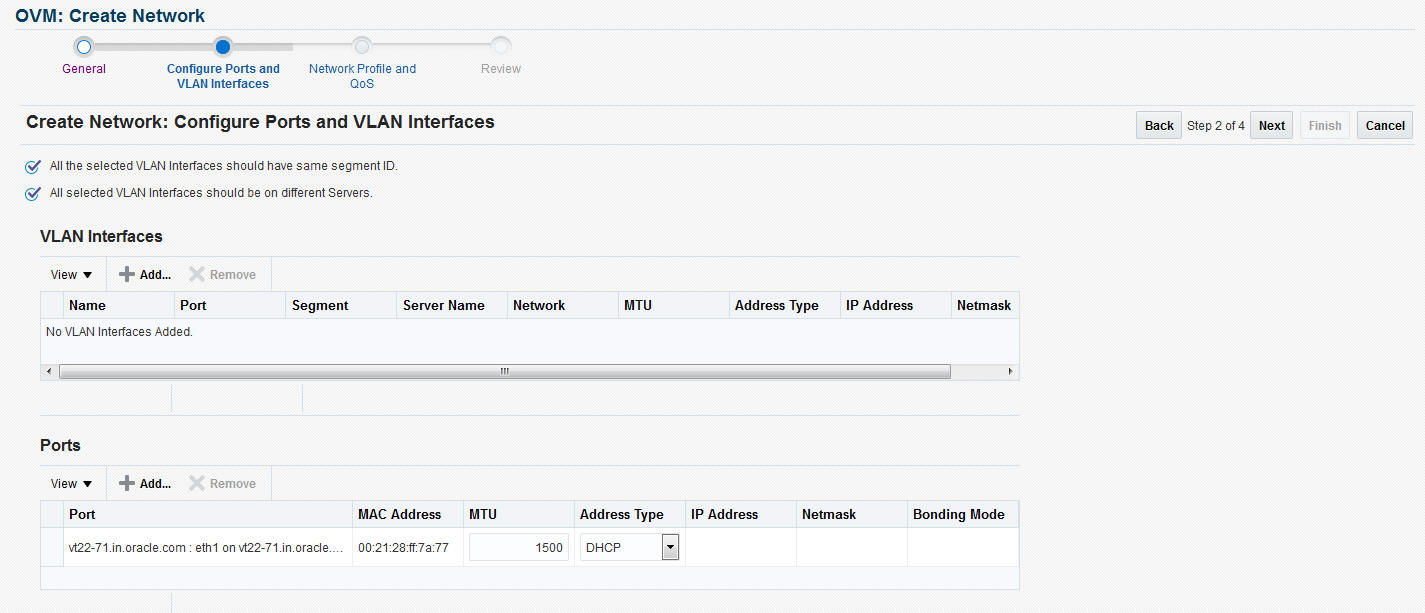Click the MTU column header in Ports table
Viewport: 1425px width, 613px height.
pyautogui.click(x=519, y=515)
